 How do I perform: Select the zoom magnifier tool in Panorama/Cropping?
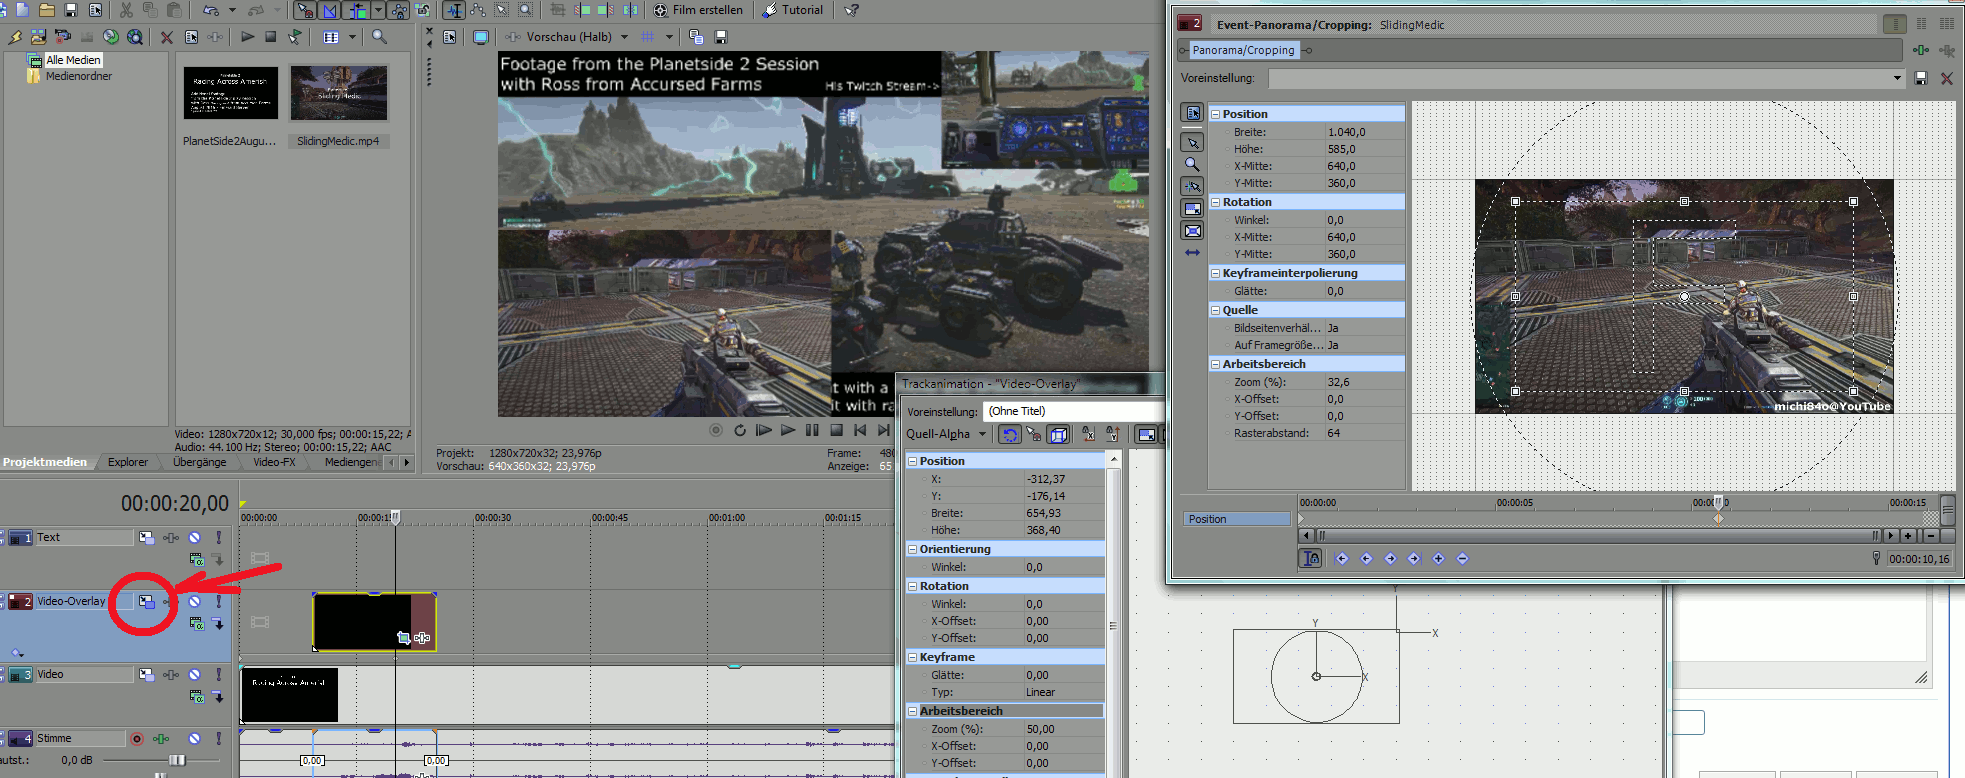(1192, 164)
